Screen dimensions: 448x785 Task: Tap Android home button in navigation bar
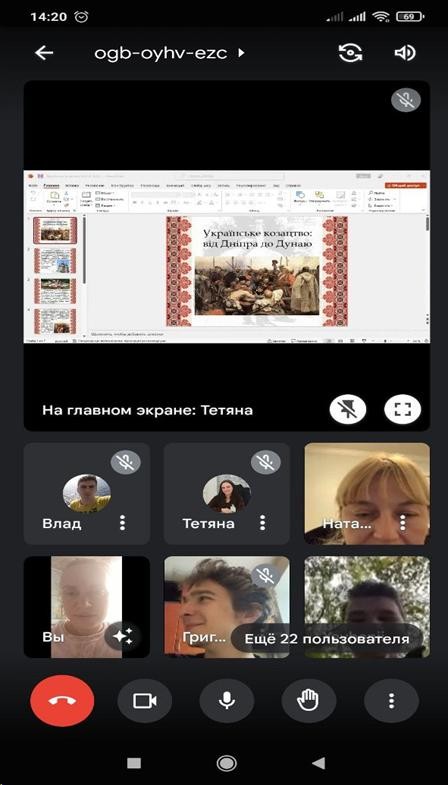(227, 763)
